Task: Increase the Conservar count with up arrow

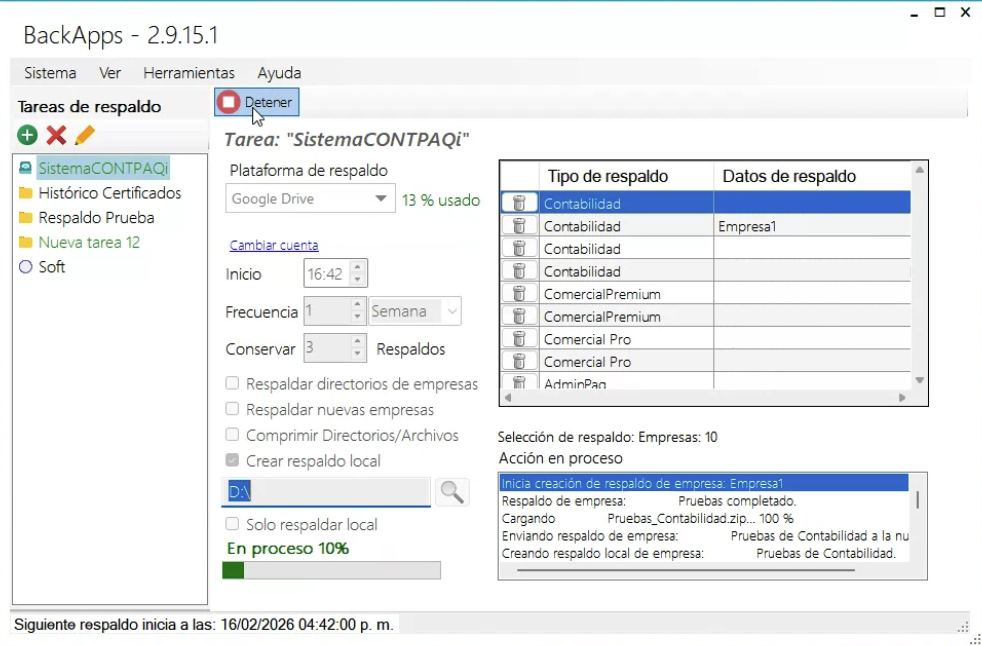Action: 357,342
